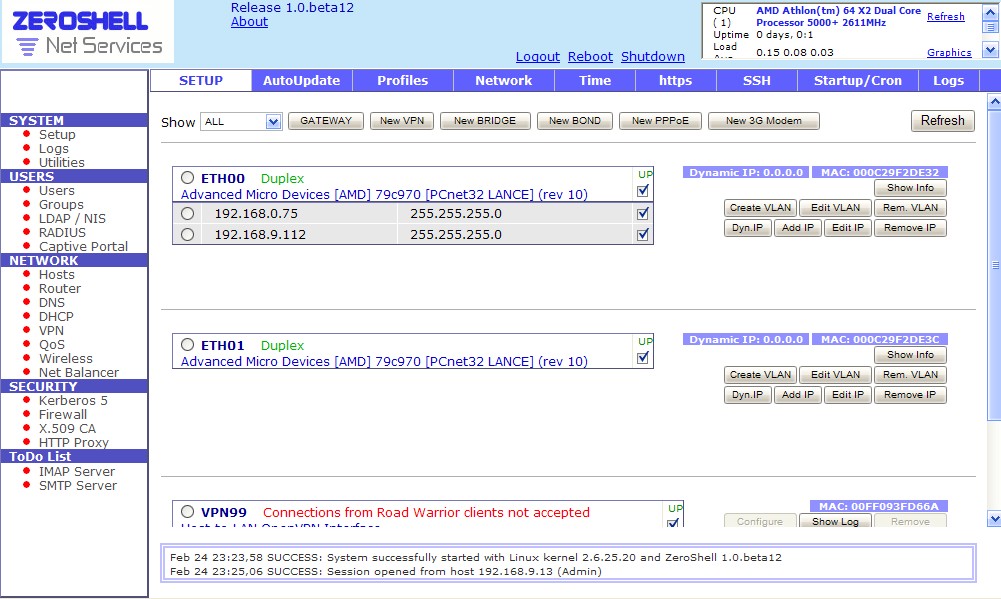Open Utilities in the SYSTEM menu
The height and width of the screenshot is (599, 1001).
[x=61, y=163]
